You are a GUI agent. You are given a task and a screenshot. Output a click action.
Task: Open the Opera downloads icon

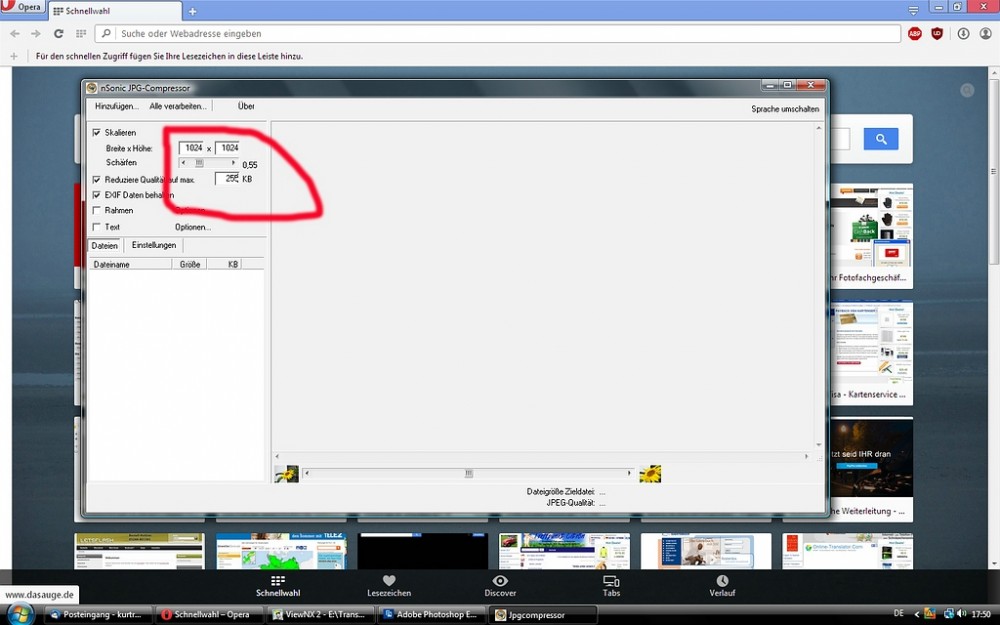point(963,34)
